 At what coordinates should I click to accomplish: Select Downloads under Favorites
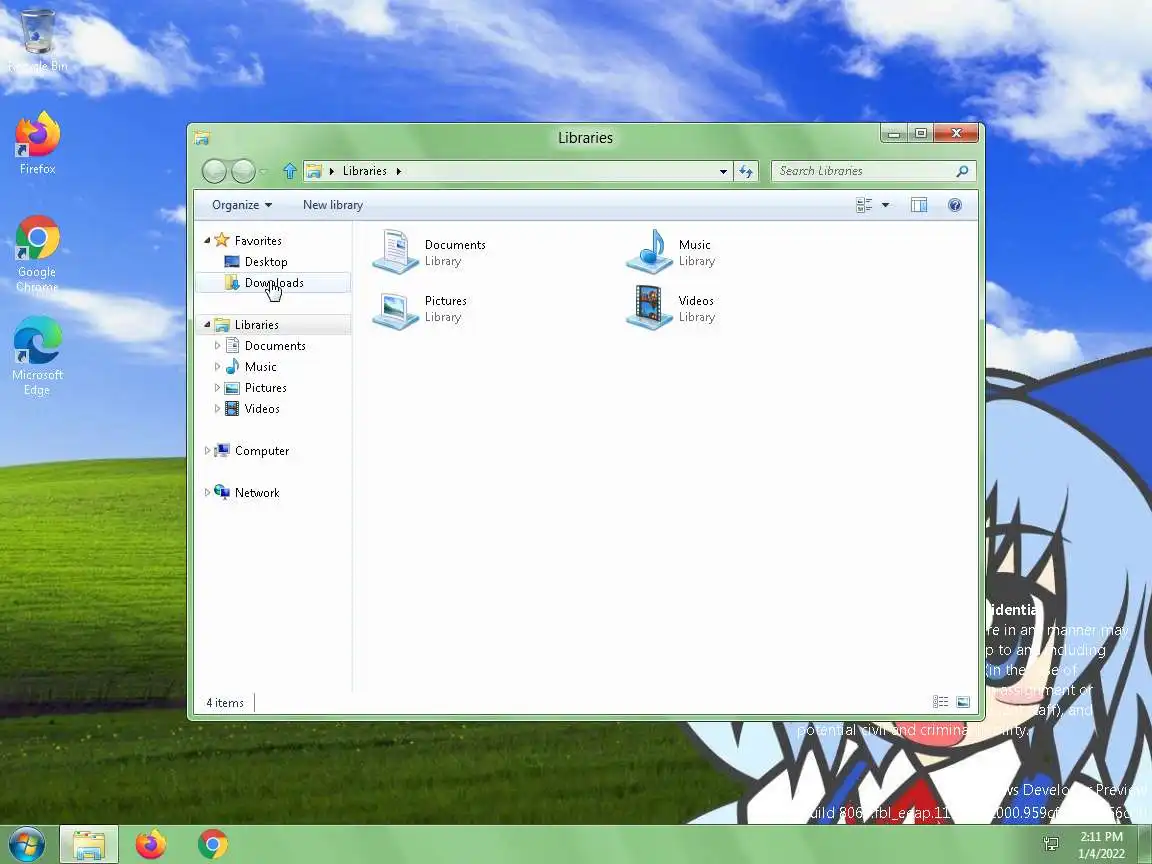[x=274, y=283]
